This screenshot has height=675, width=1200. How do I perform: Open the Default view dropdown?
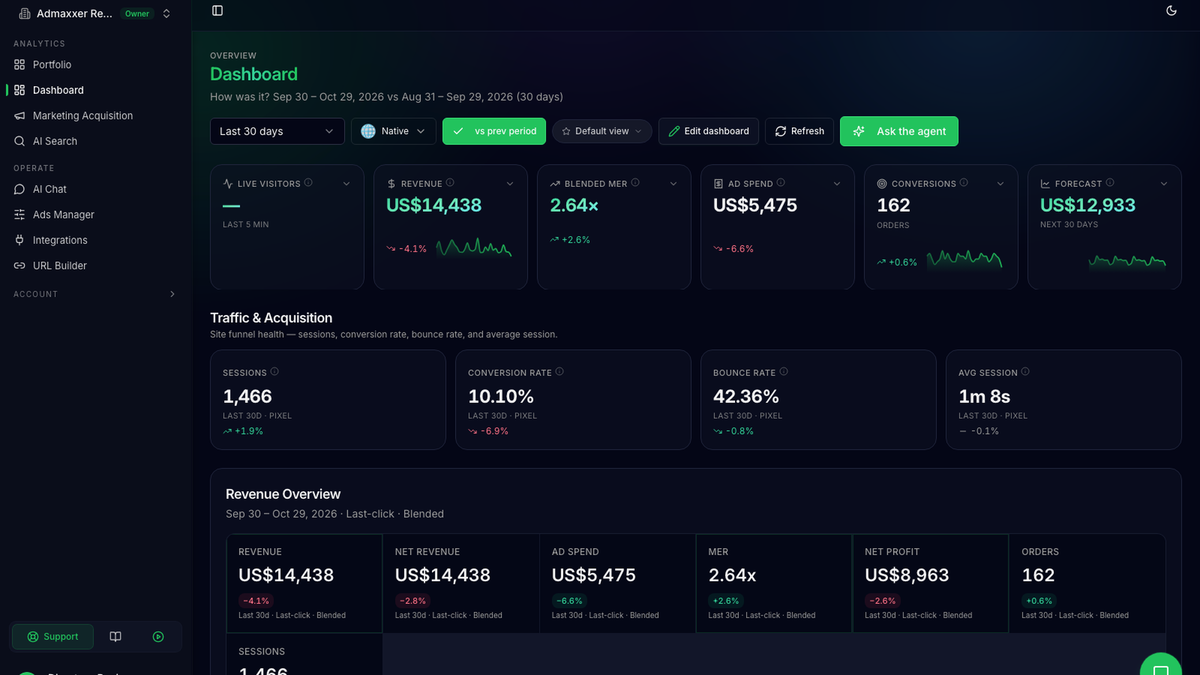pyautogui.click(x=602, y=131)
